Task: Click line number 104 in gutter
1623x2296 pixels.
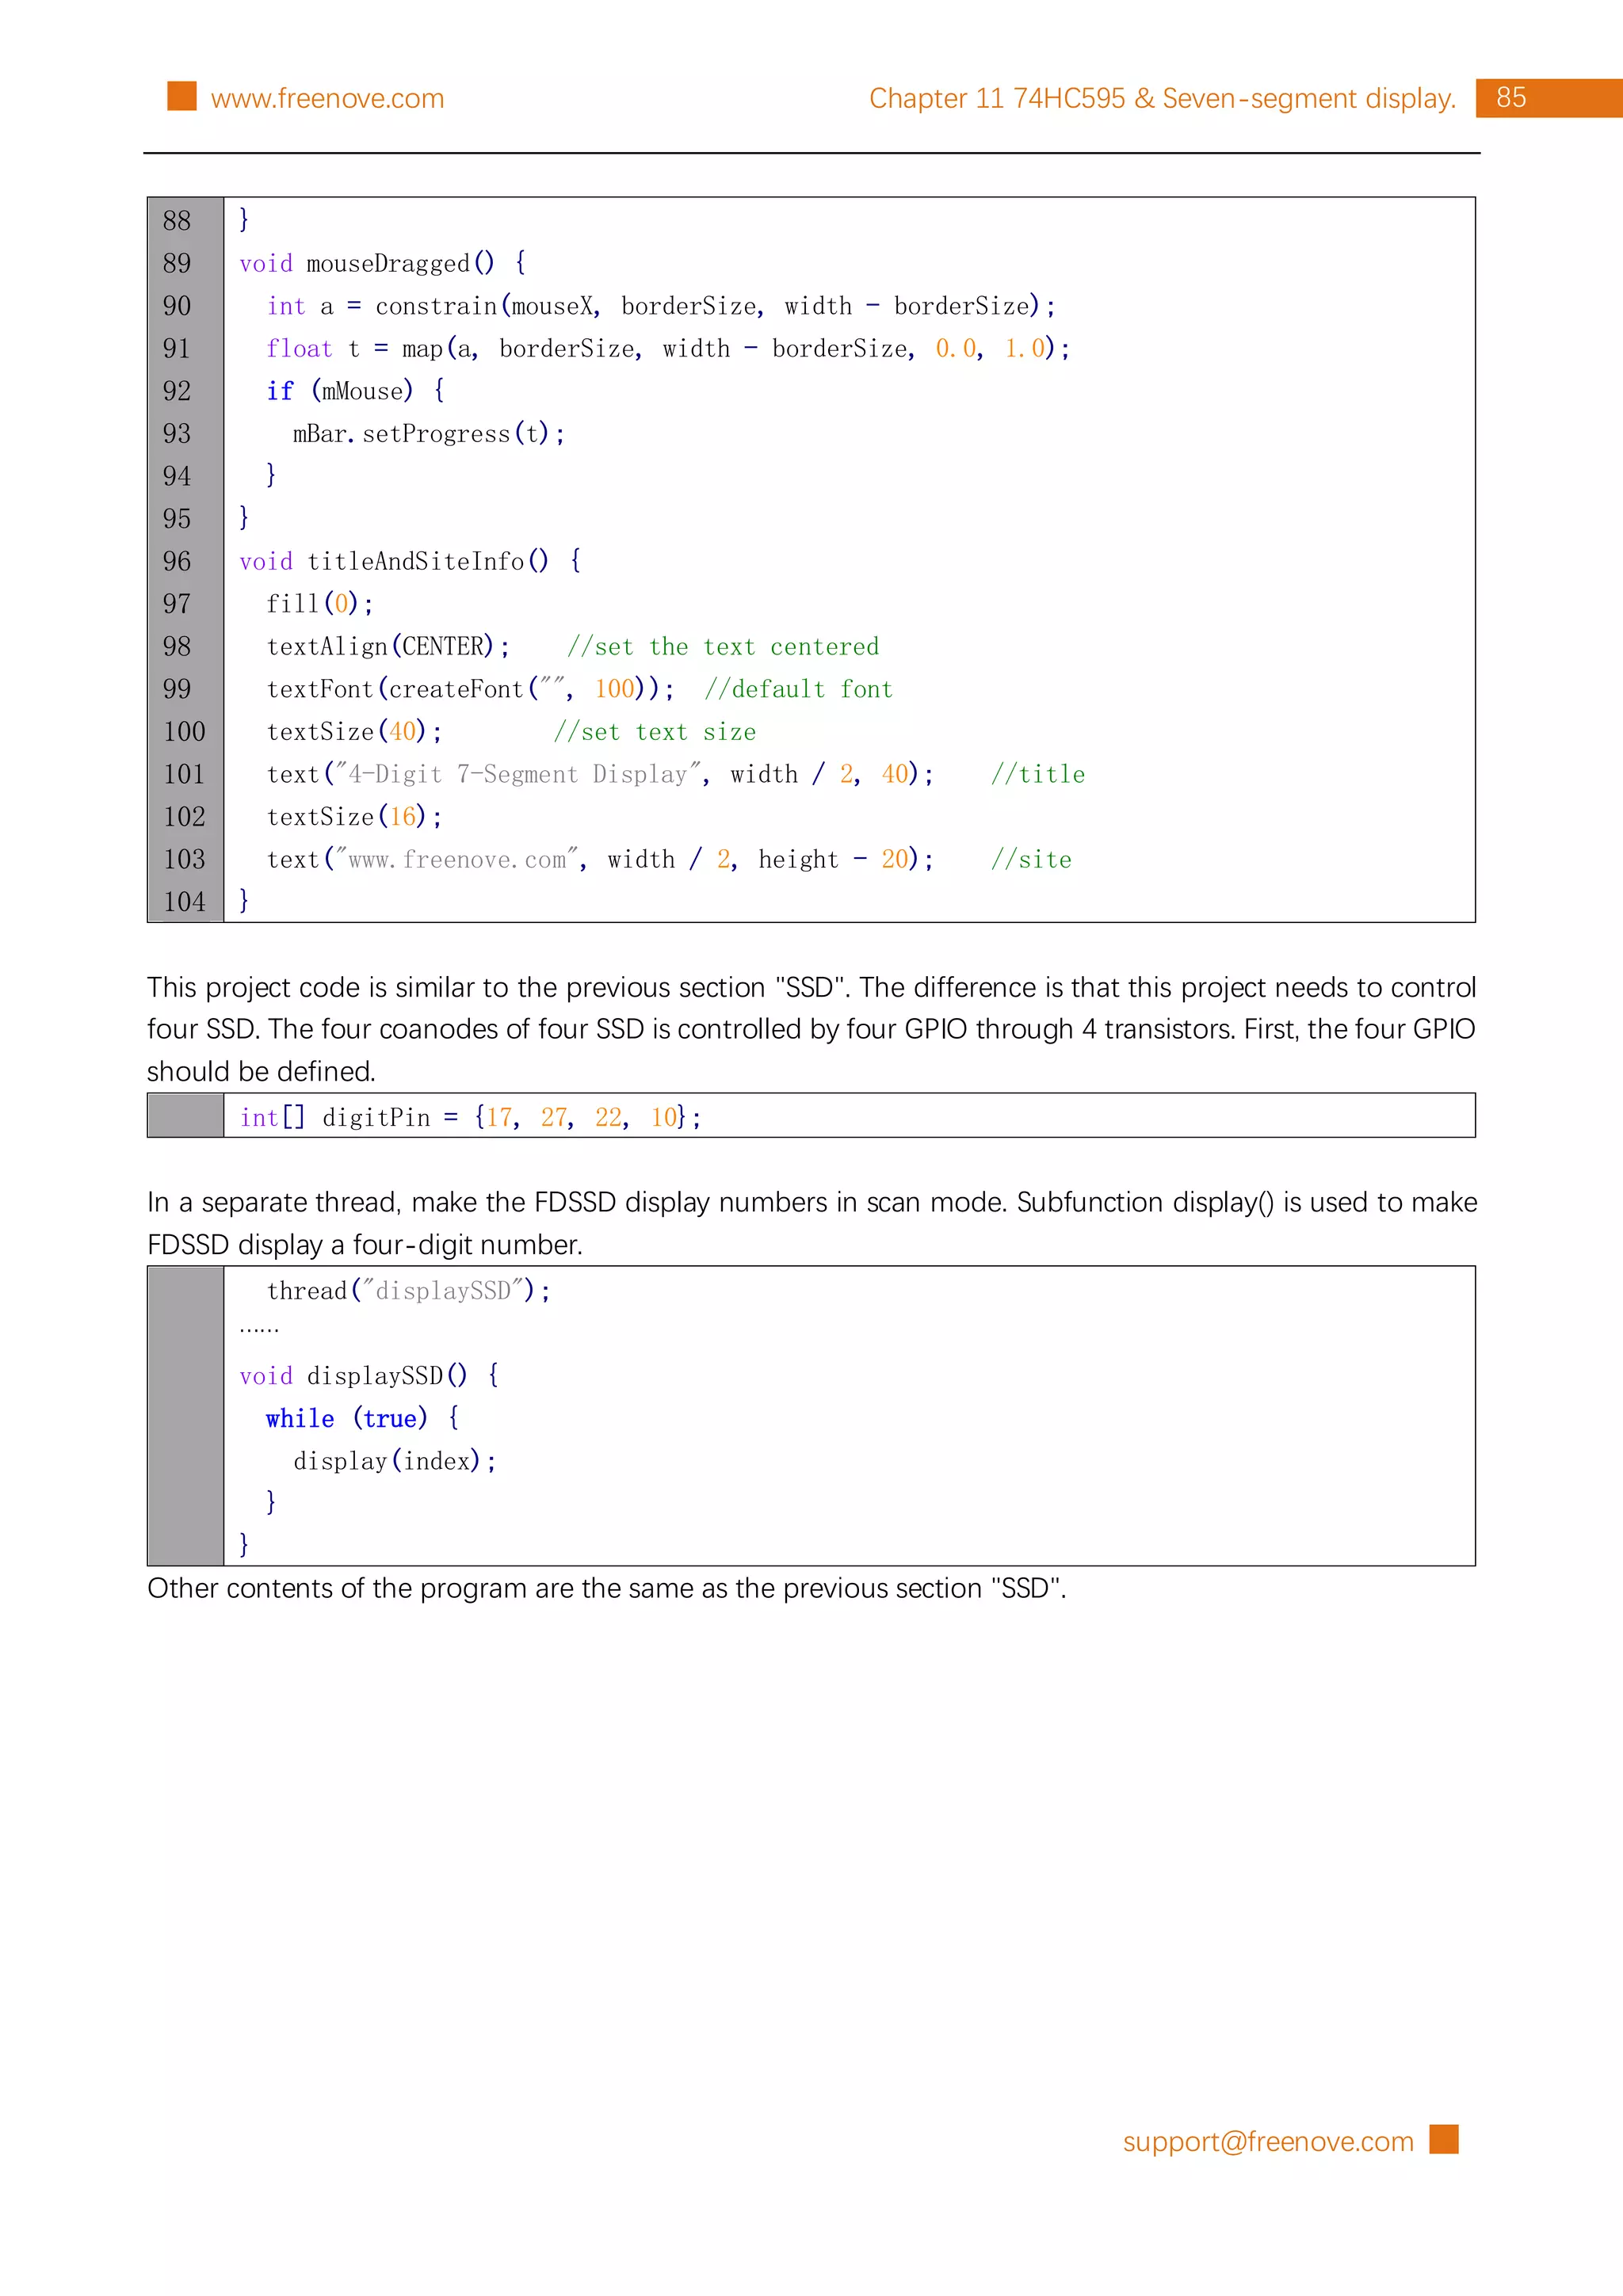Action: [x=184, y=902]
